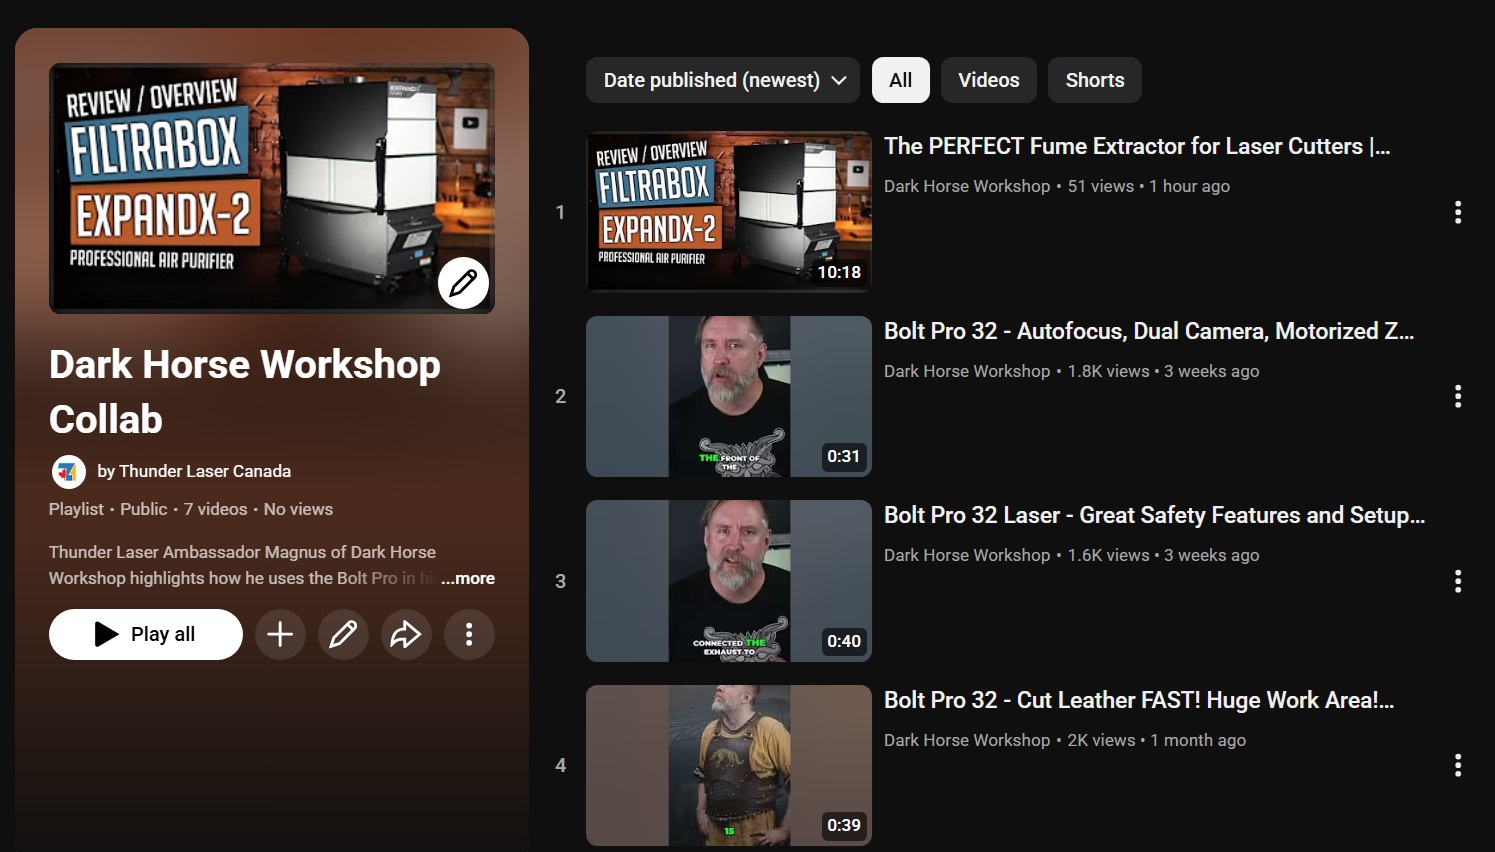Image resolution: width=1495 pixels, height=852 pixels.
Task: Click the Add videos plus icon
Action: (280, 634)
